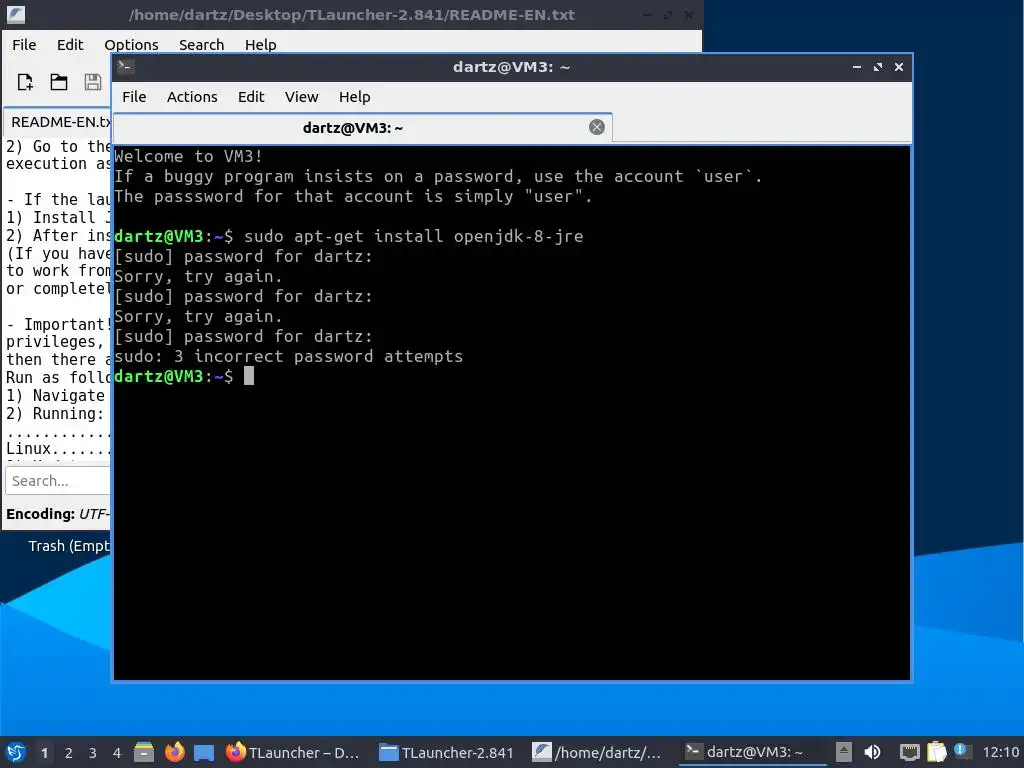Click the Trash desktop label
Image resolution: width=1024 pixels, height=768 pixels.
point(69,546)
